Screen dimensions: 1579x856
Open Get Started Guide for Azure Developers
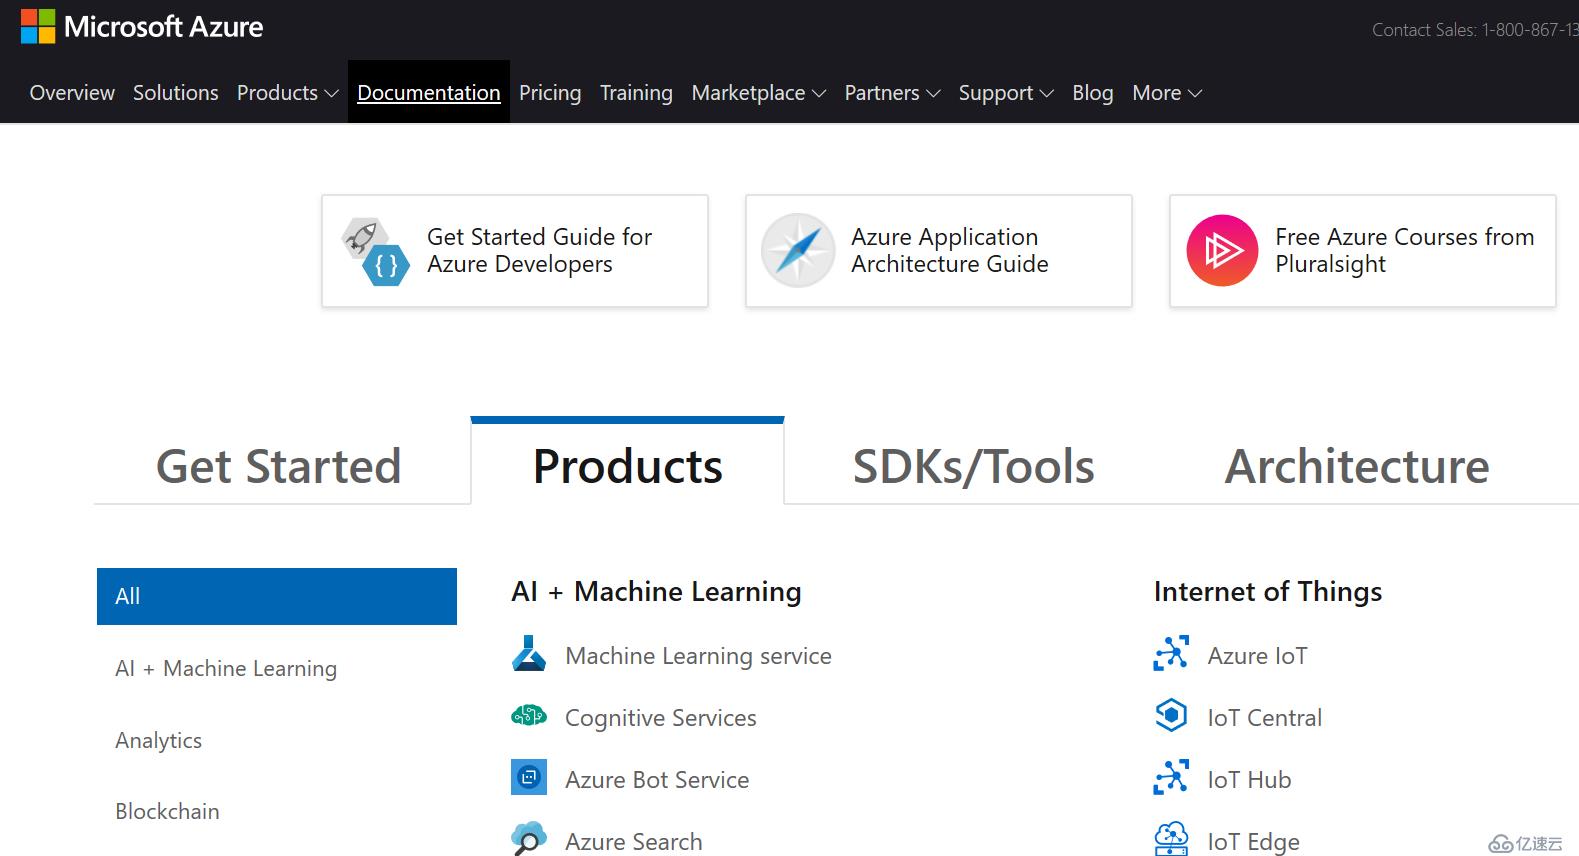[515, 251]
